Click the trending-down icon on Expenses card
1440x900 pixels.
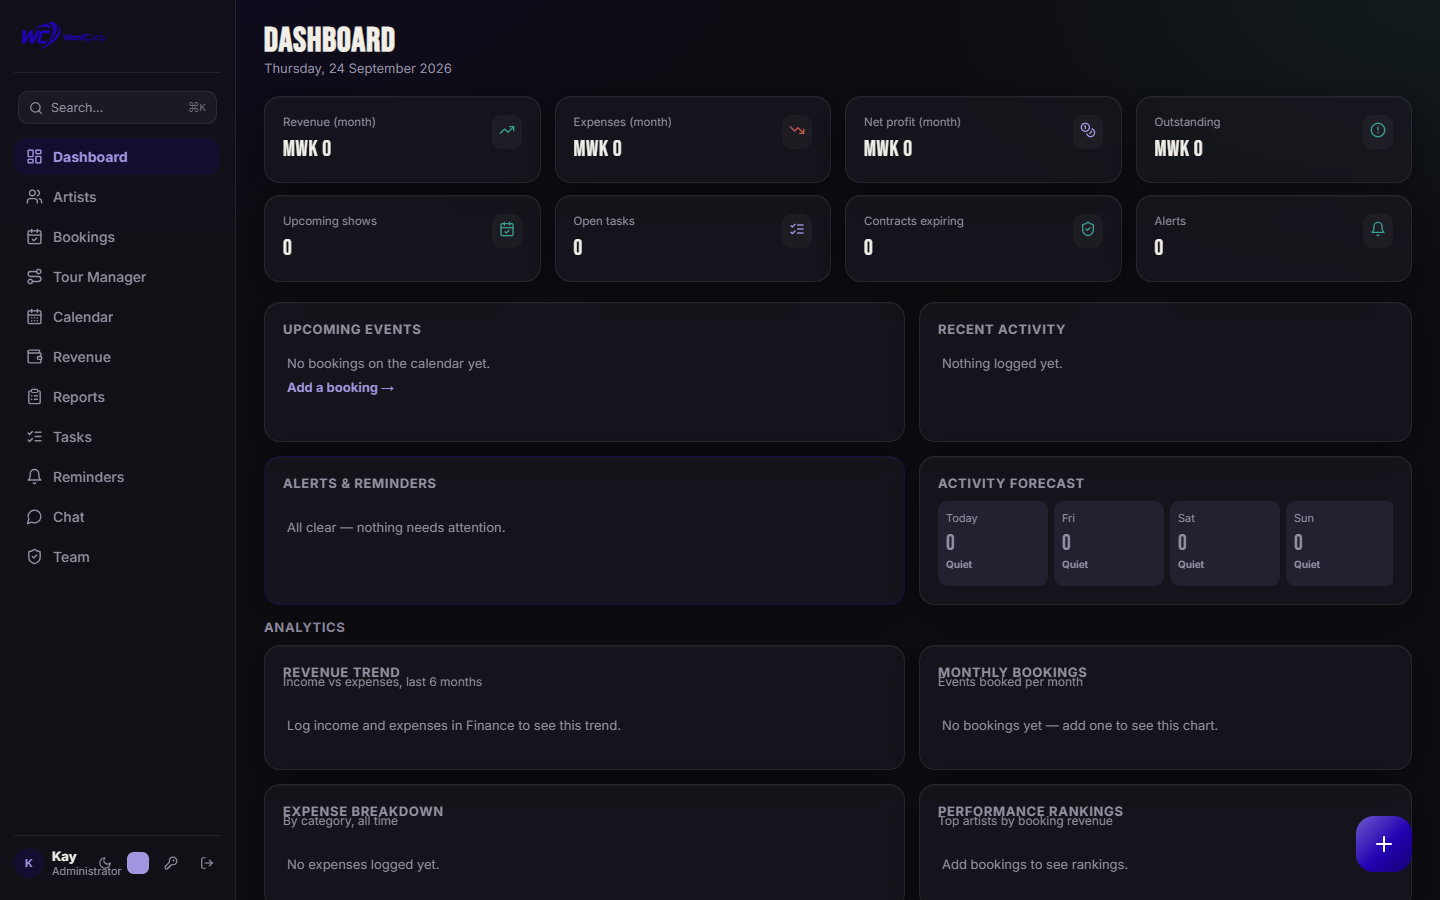tap(797, 131)
